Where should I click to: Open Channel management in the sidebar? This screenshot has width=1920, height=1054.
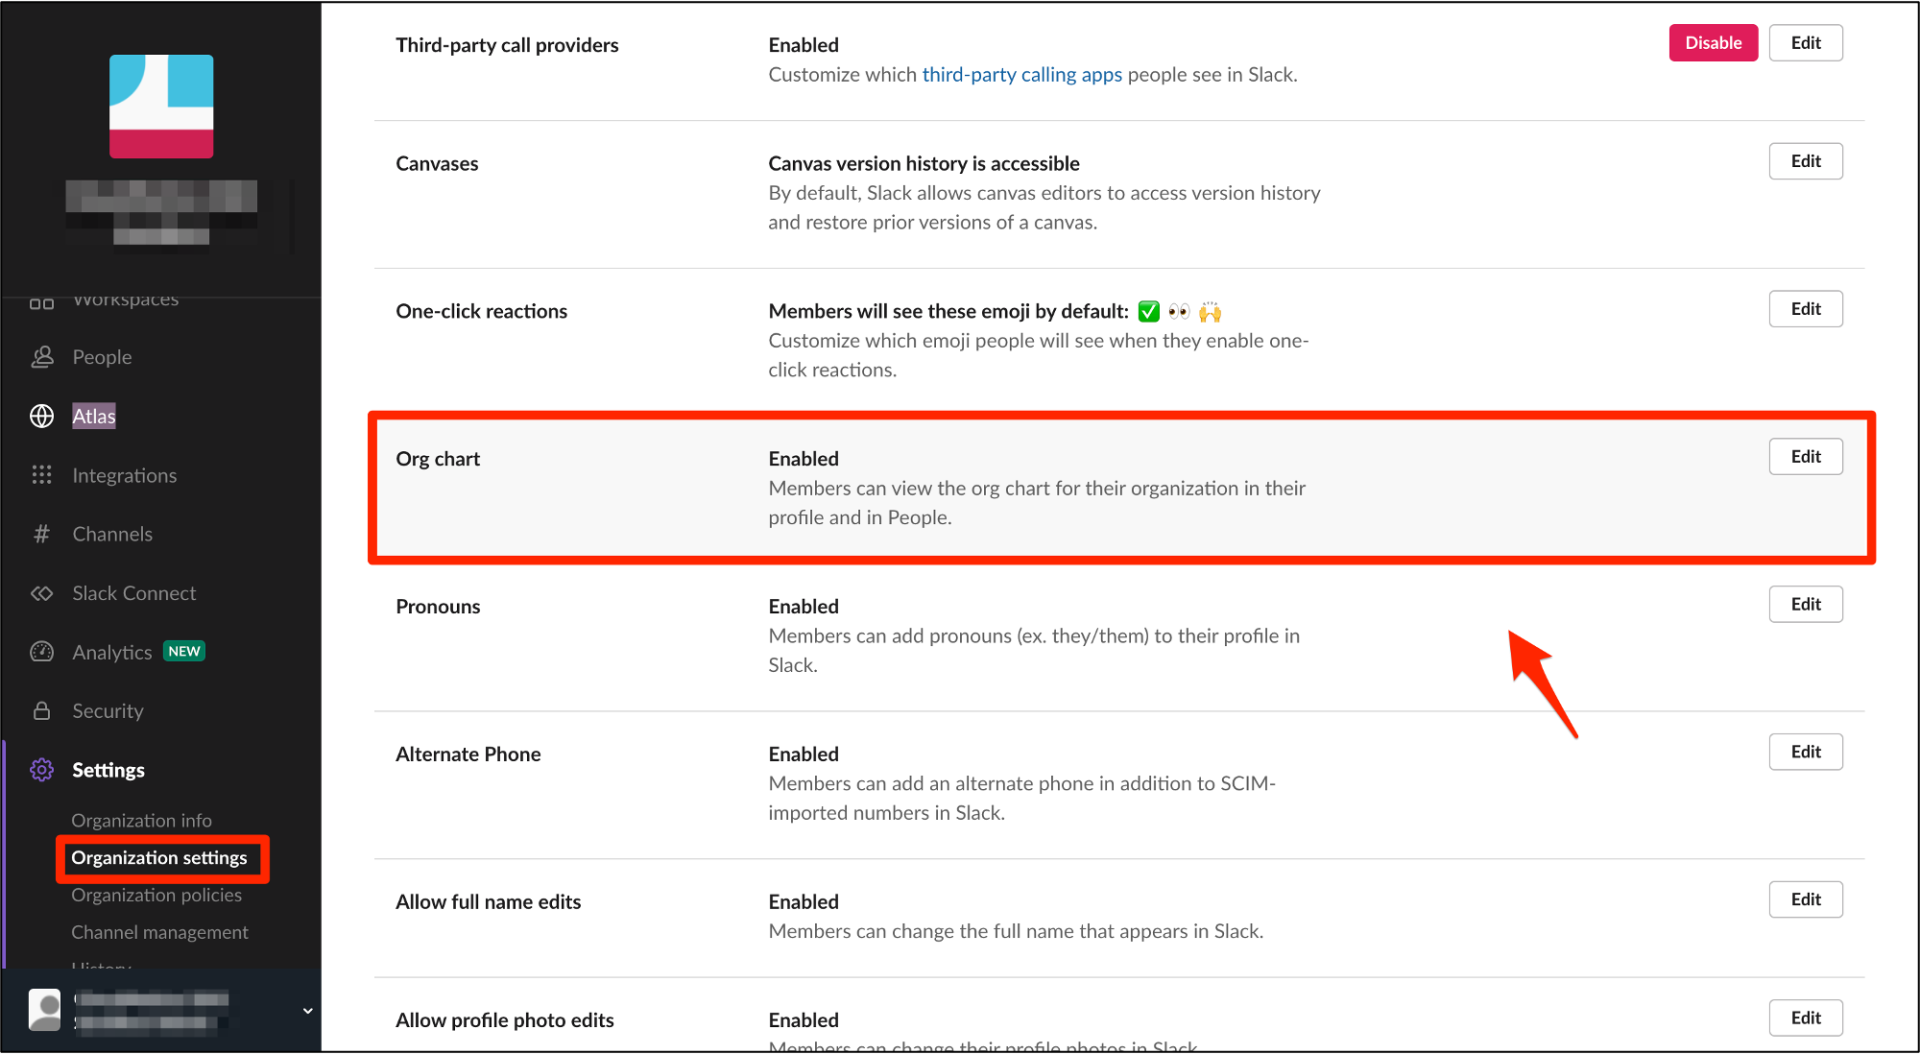[160, 931]
